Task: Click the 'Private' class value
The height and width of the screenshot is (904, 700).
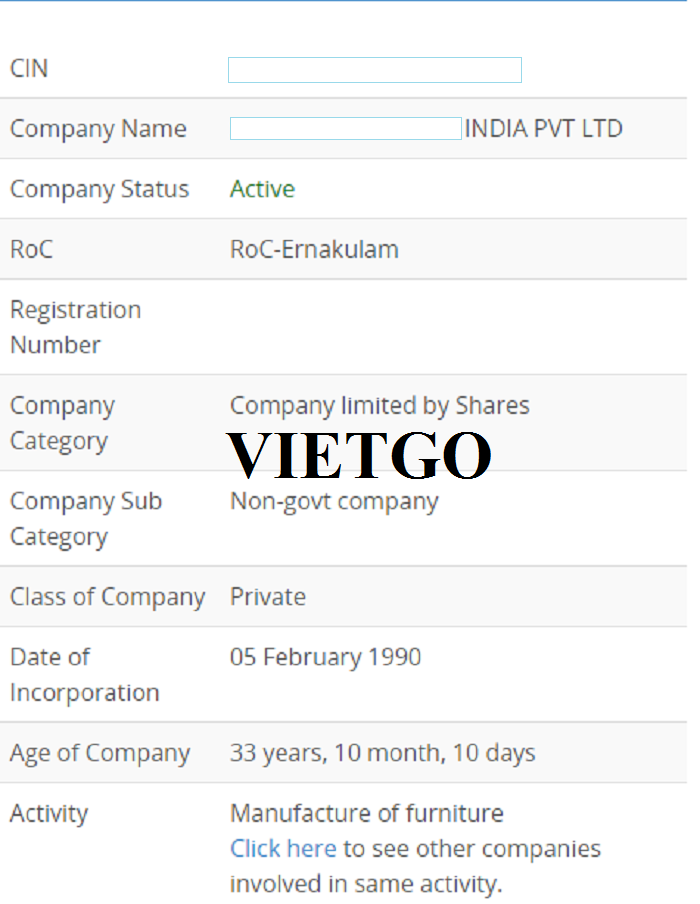Action: (x=268, y=597)
